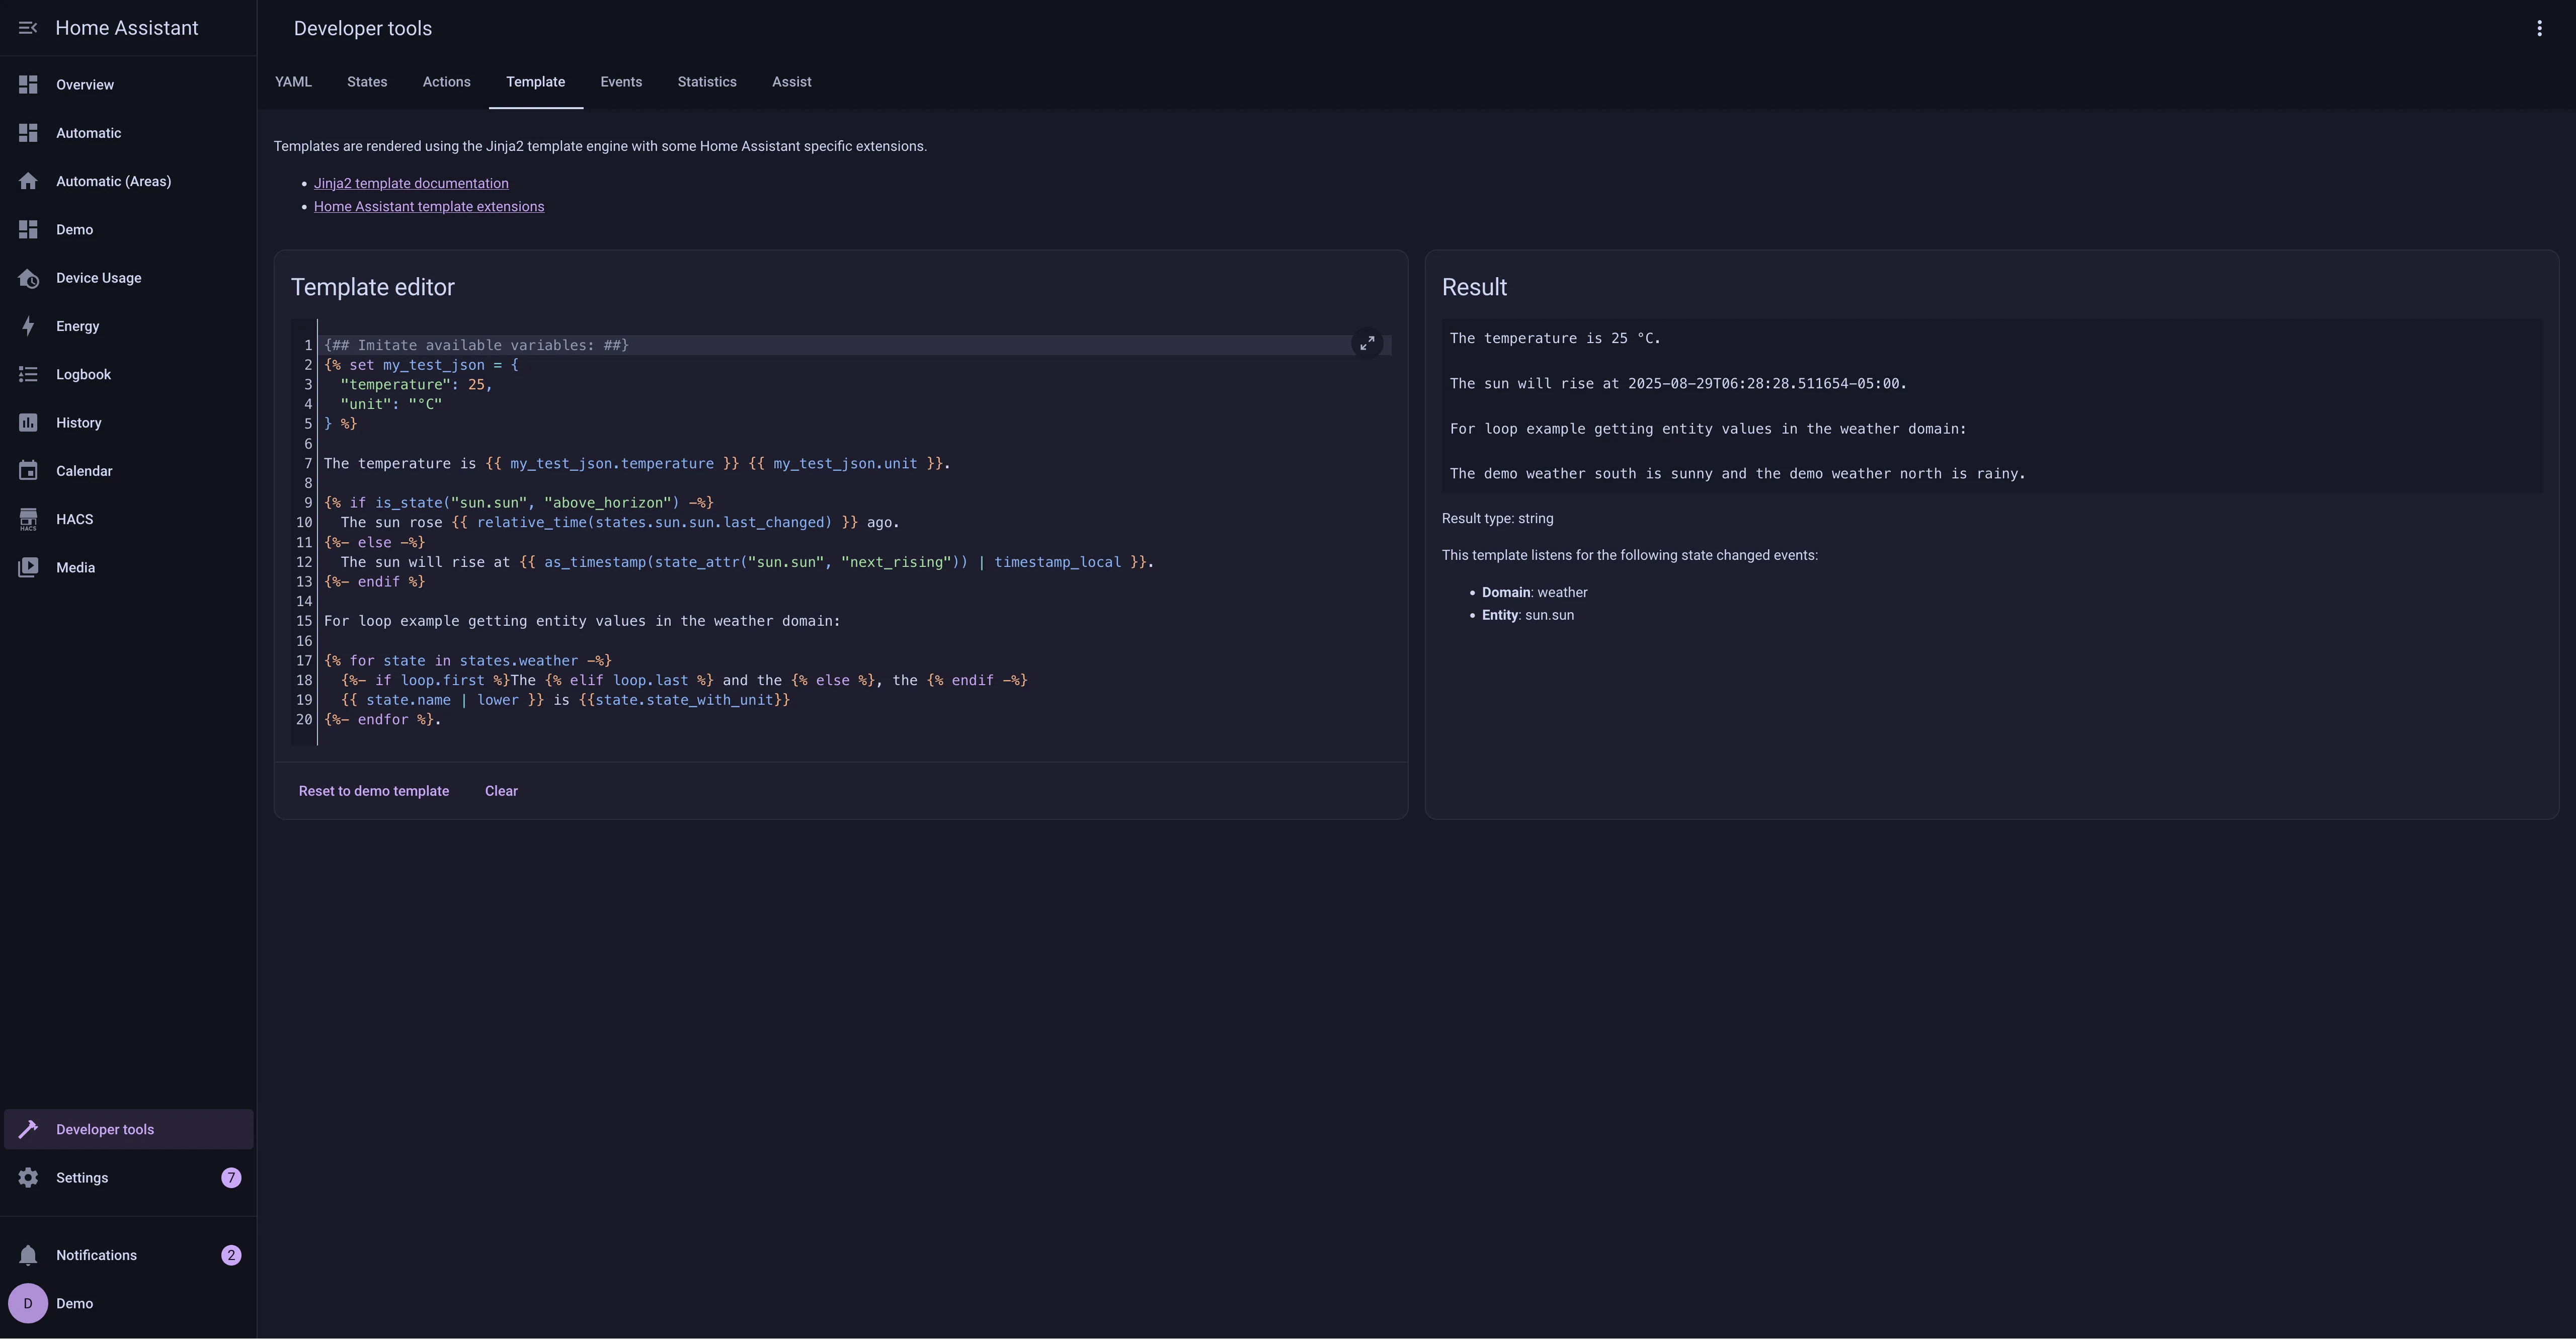
Task: Click the Notifications bell icon
Action: pos(28,1255)
